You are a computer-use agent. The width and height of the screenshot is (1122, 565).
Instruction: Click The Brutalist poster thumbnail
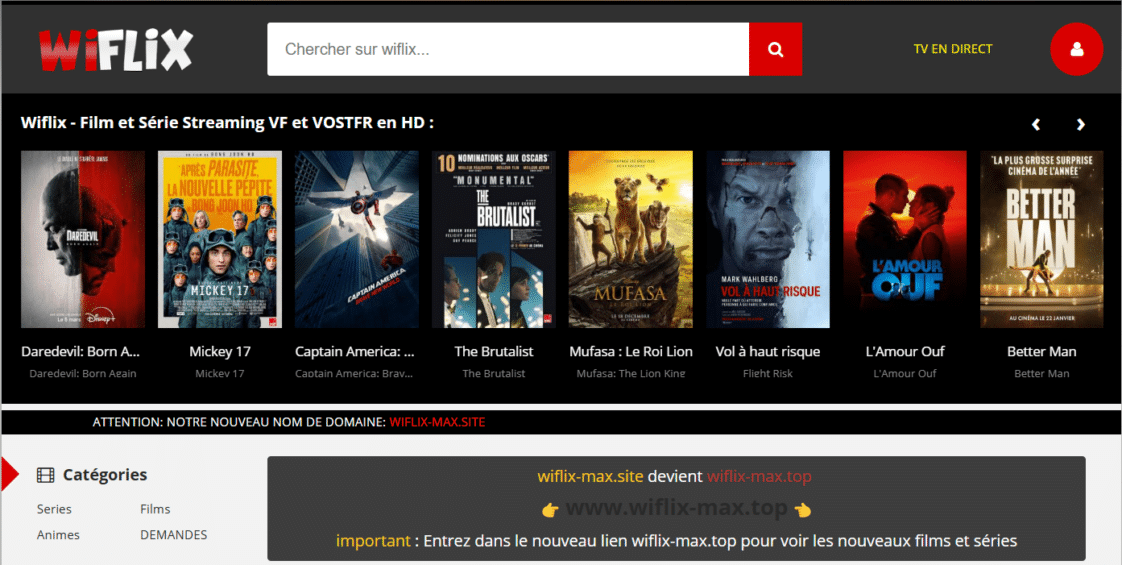[x=493, y=239]
